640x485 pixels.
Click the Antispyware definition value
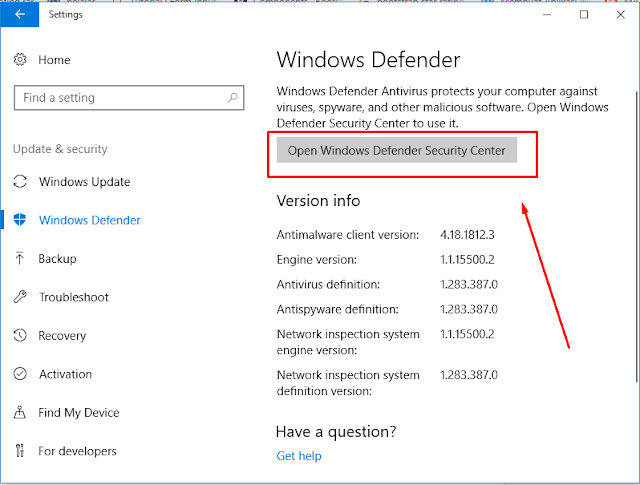click(x=469, y=309)
